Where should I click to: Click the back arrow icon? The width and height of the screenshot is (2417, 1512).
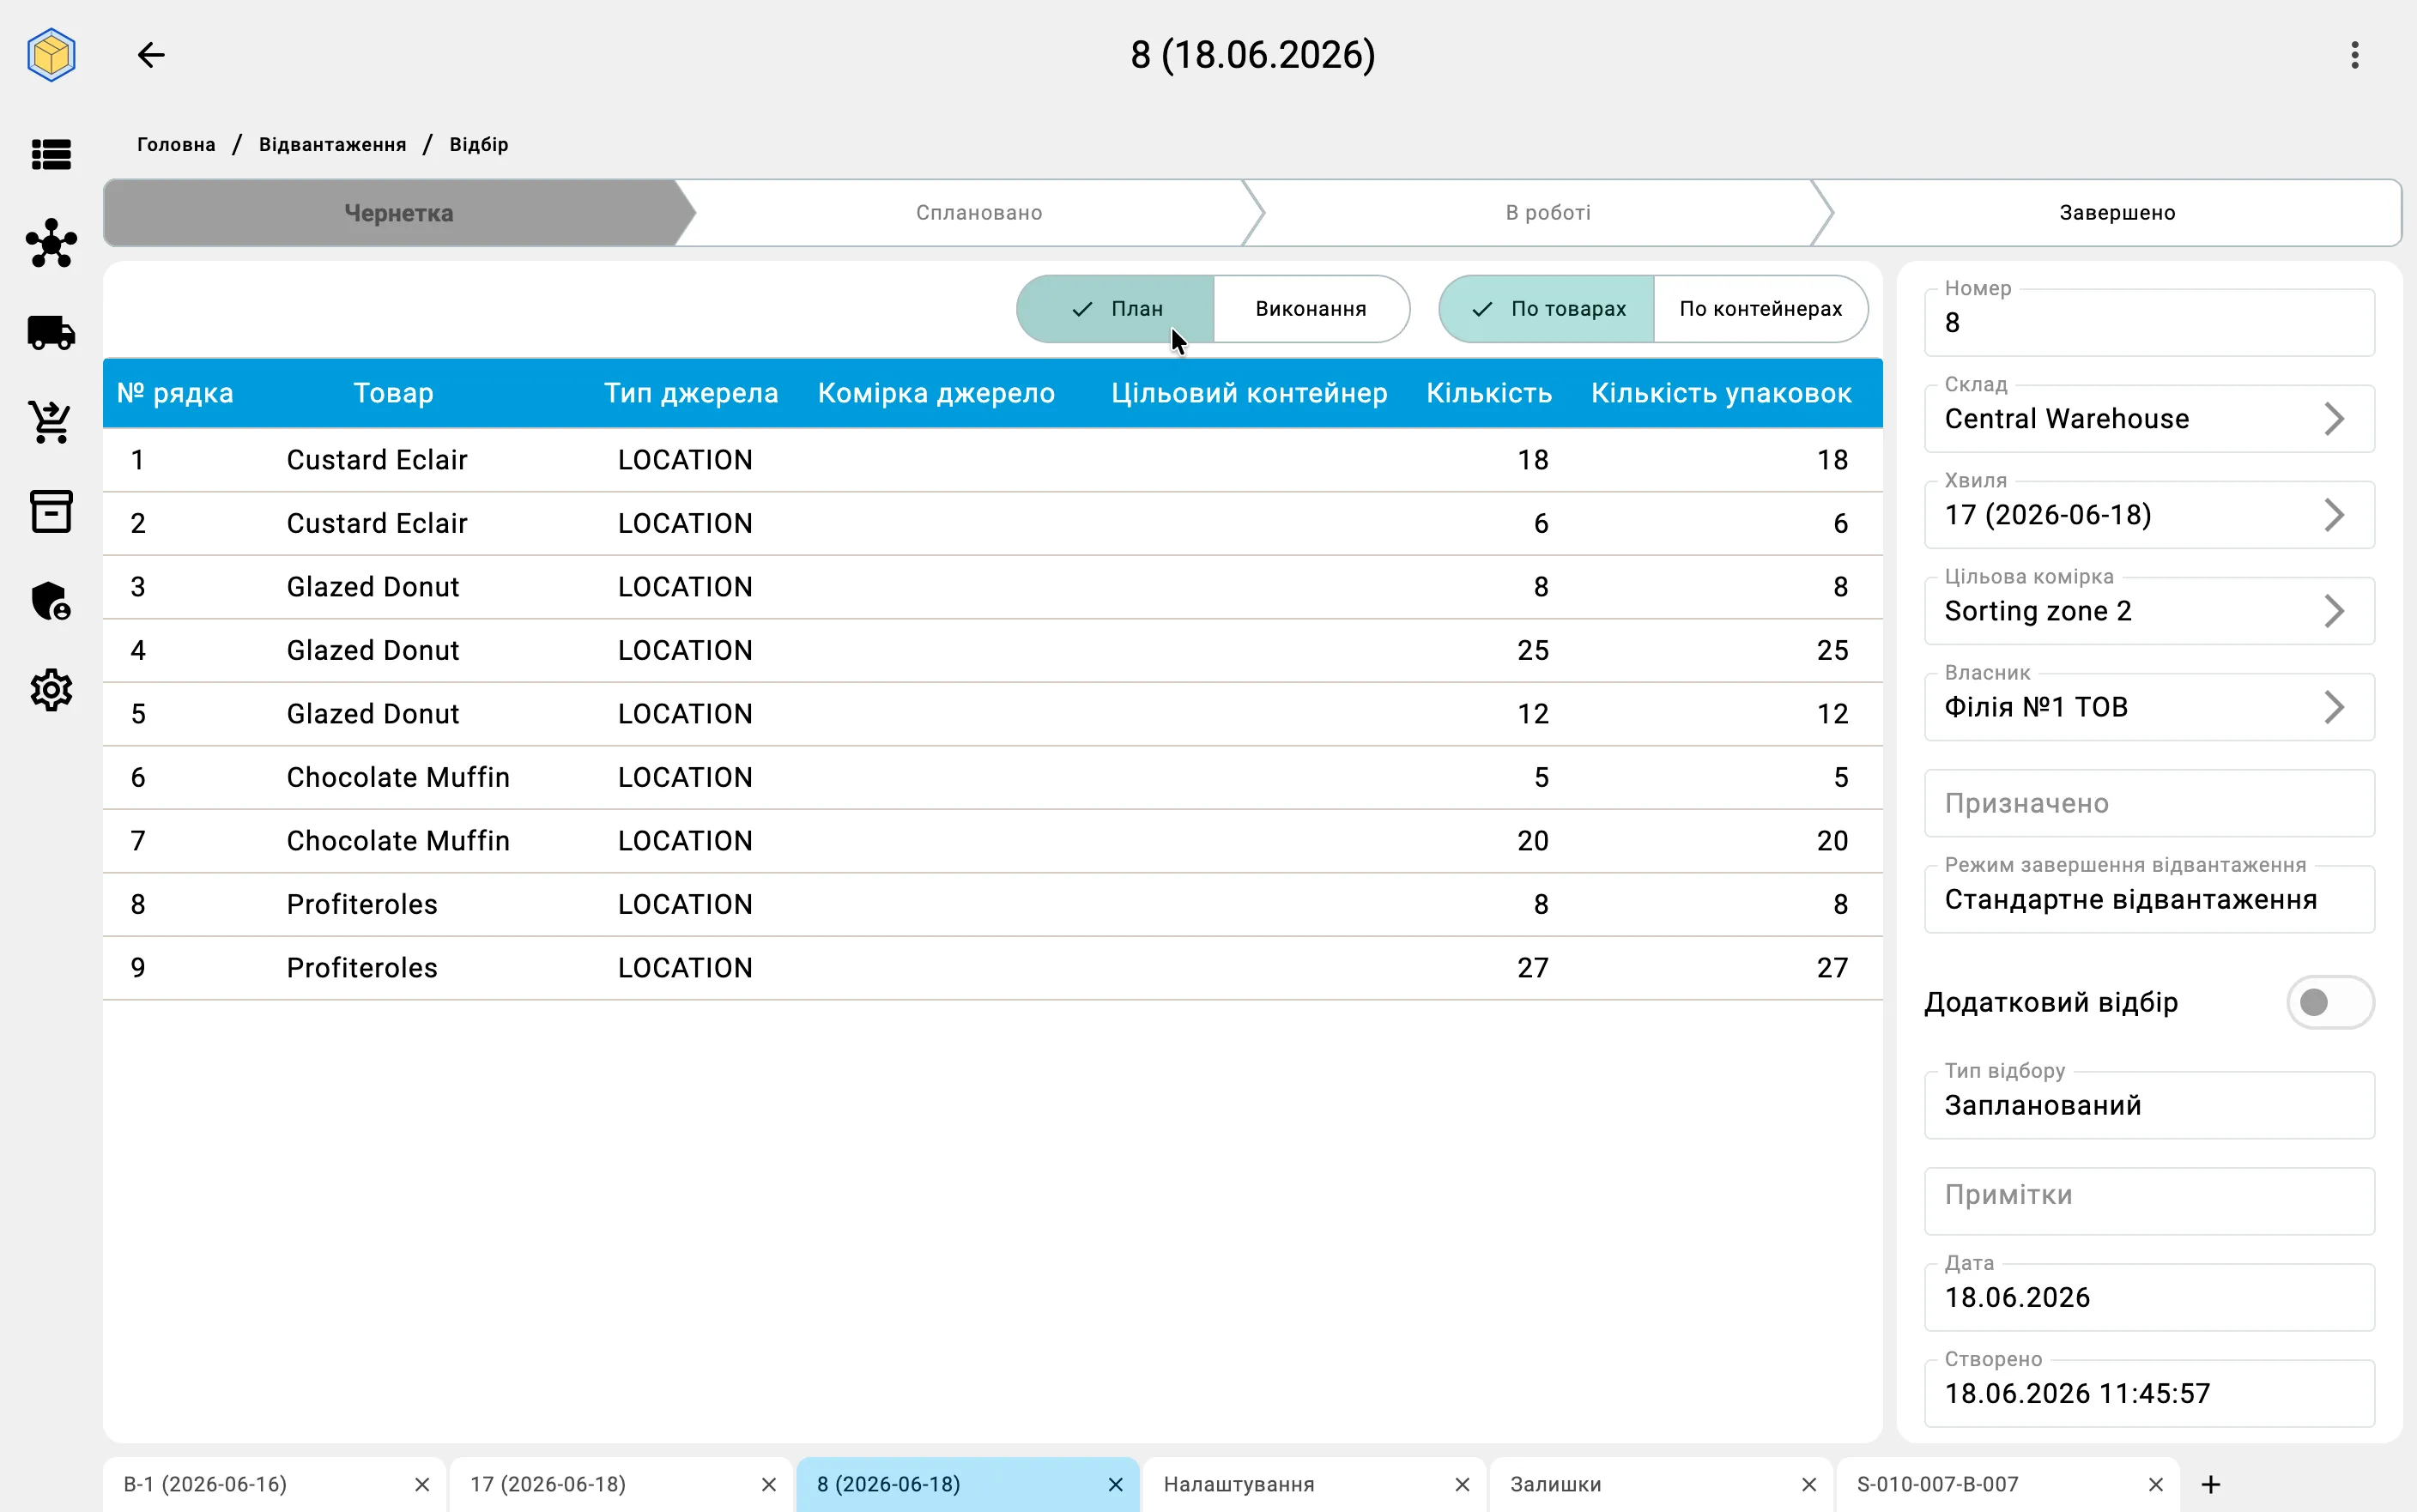(151, 55)
